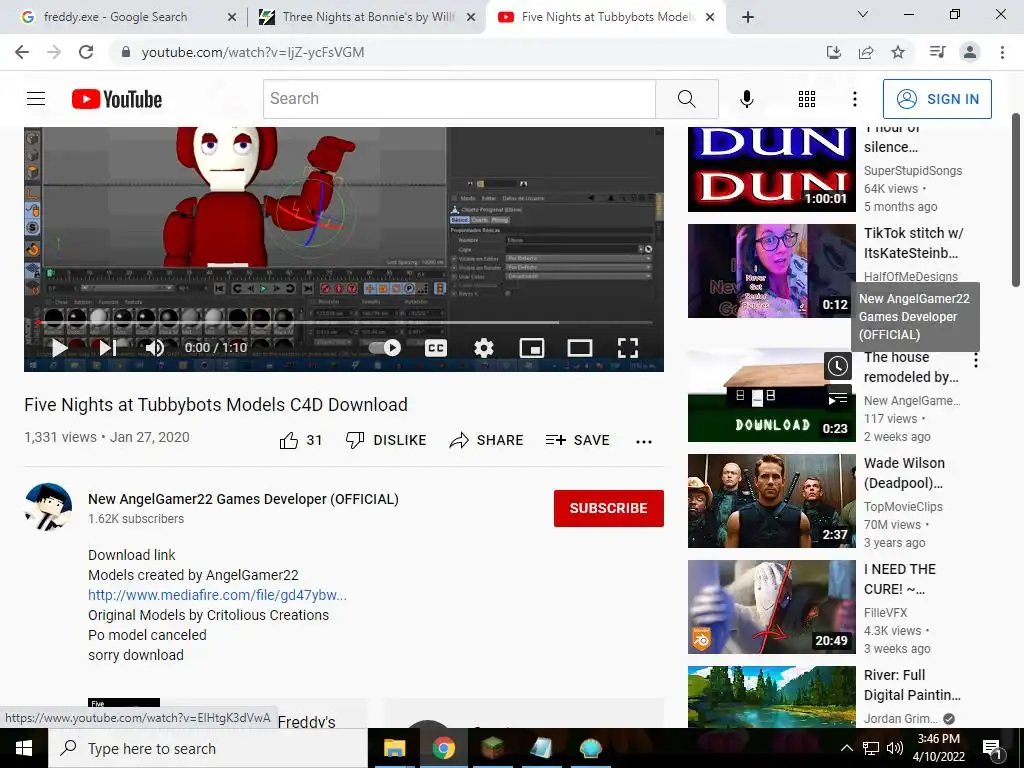
Task: Share this page from address bar
Action: coord(866,52)
